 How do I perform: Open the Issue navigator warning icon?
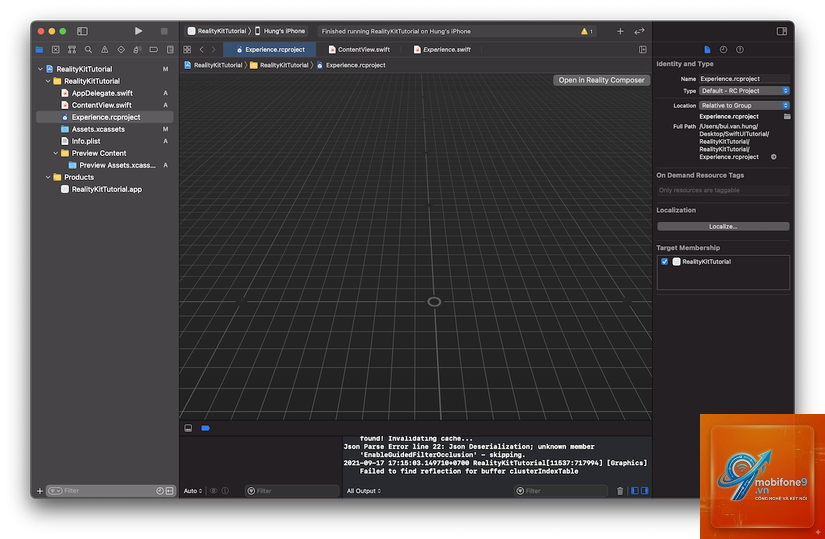tap(105, 49)
